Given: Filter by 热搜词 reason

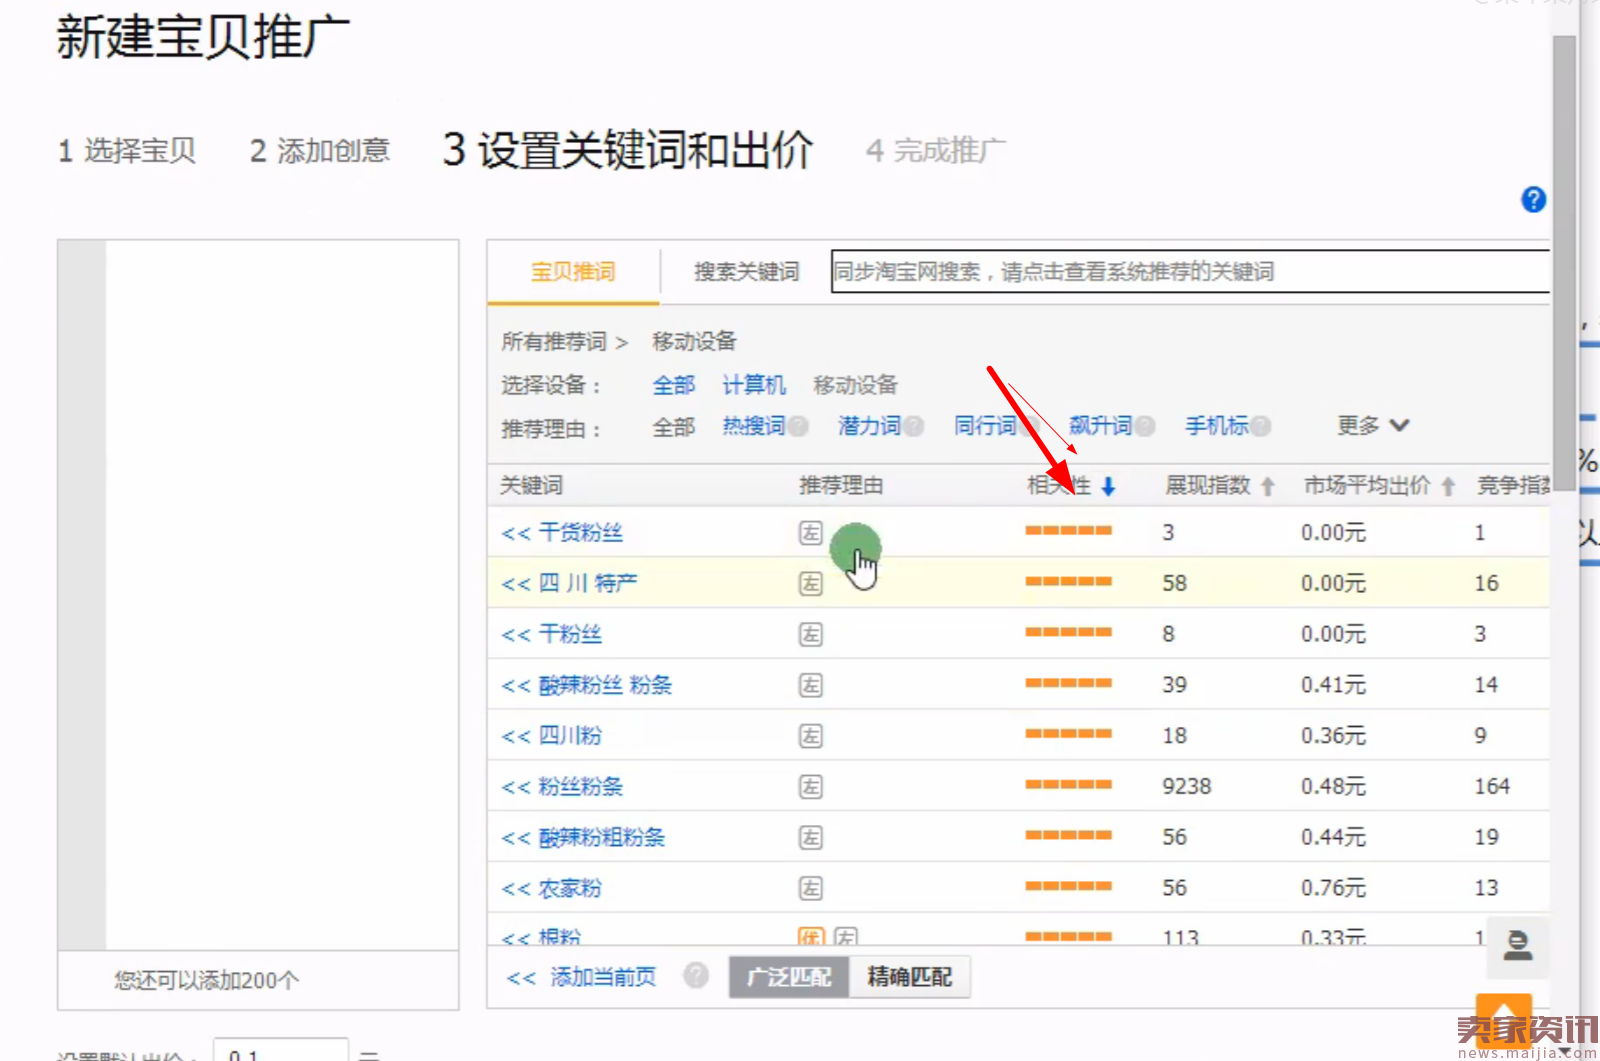Looking at the screenshot, I should (754, 426).
